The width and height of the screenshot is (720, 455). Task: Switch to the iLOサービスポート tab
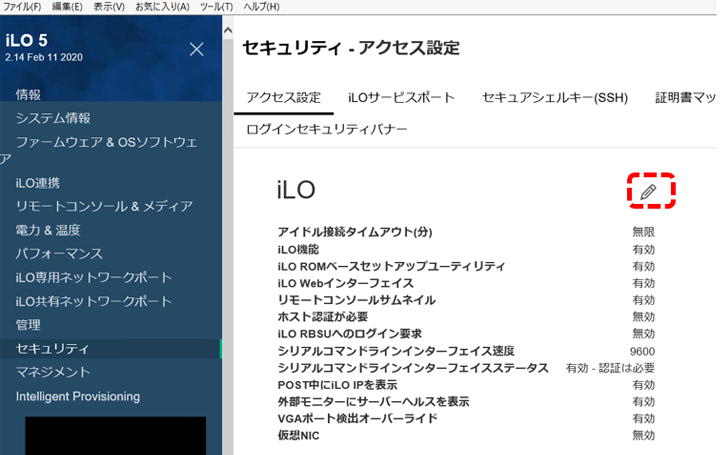(401, 98)
